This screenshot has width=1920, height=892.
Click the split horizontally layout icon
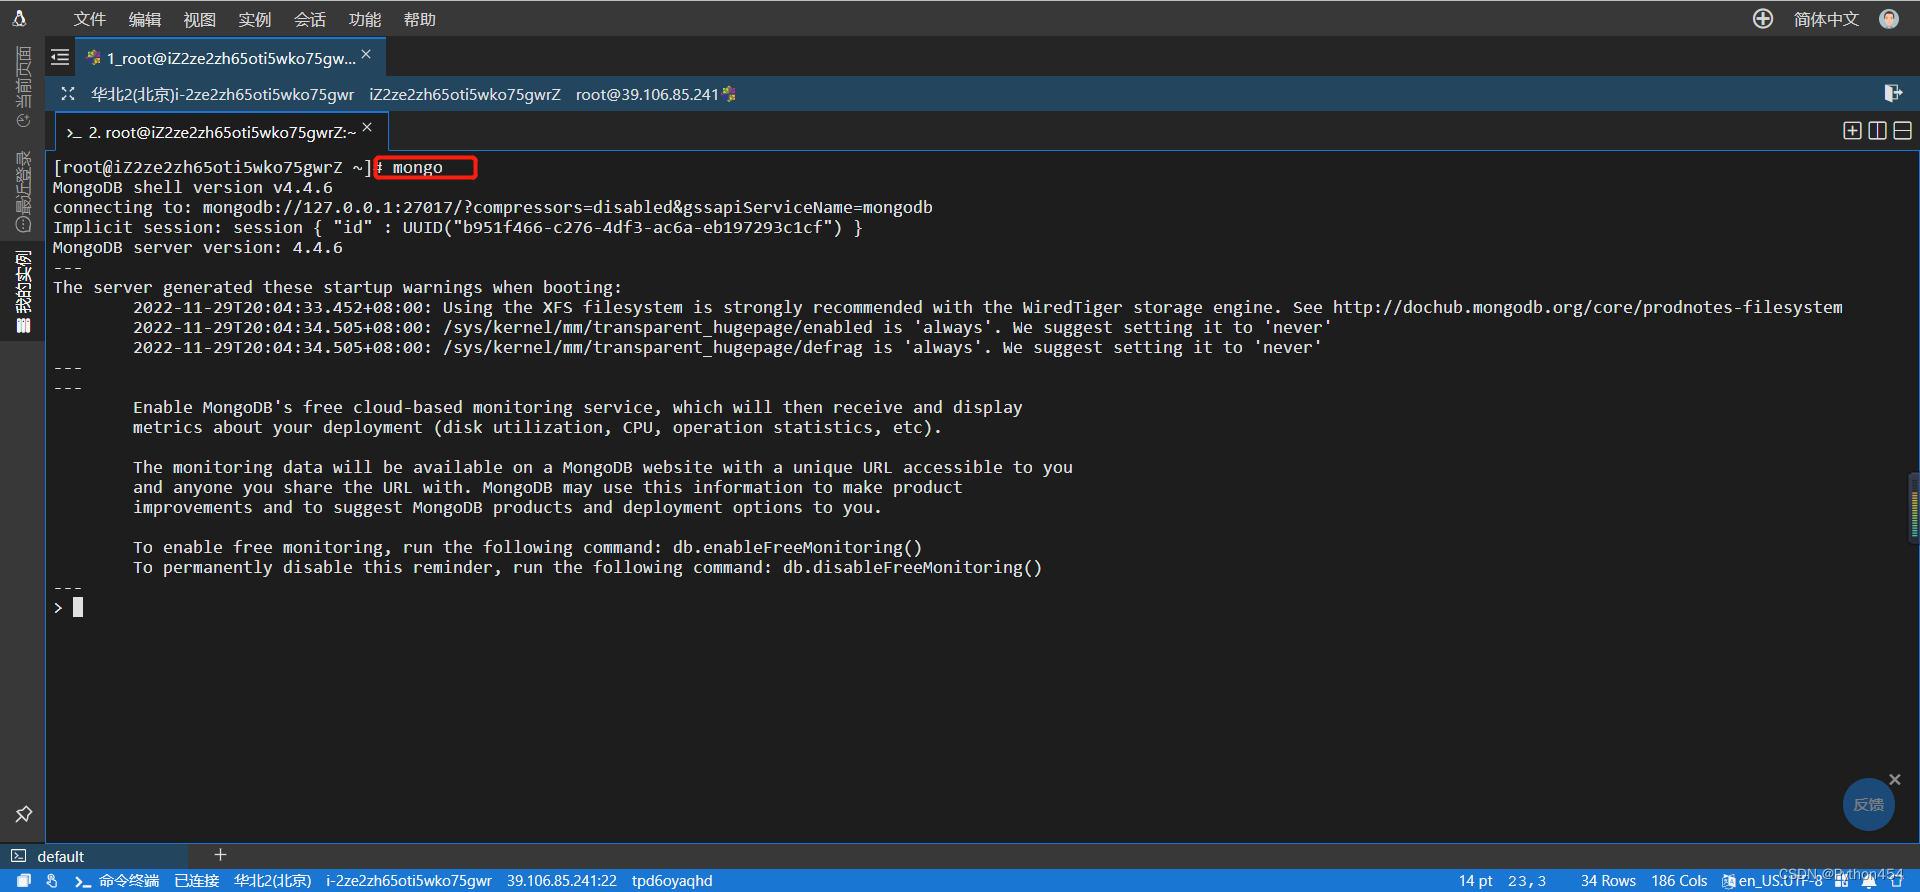coord(1902,131)
